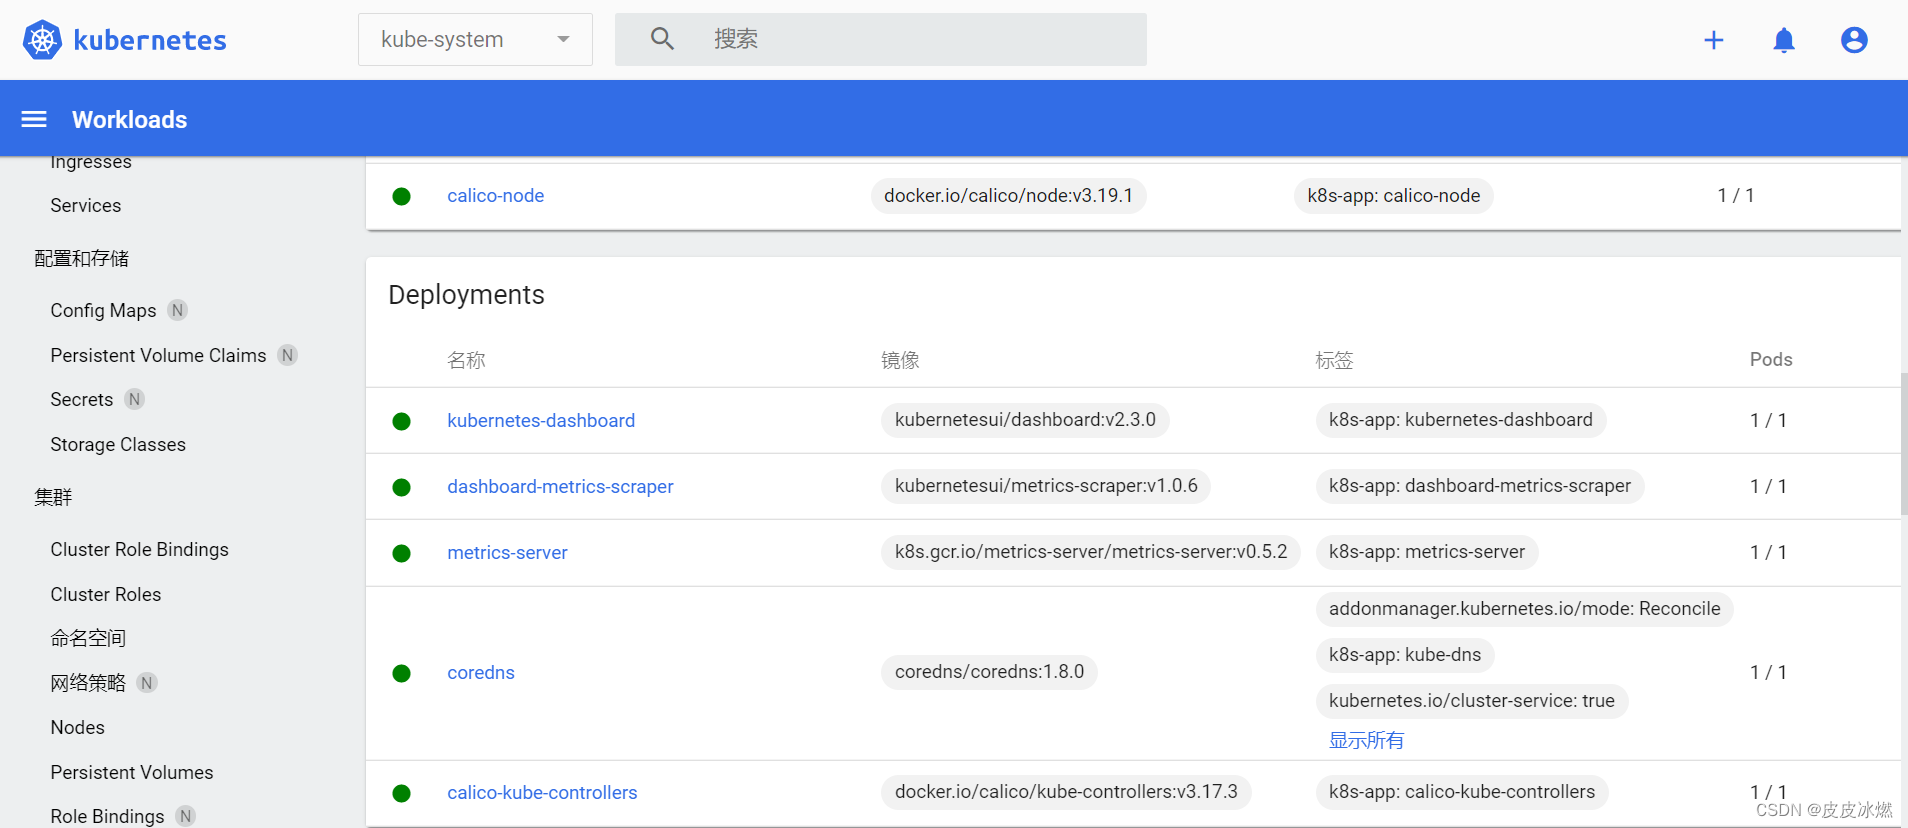1908x828 pixels.
Task: Open 命名空间 in the sidebar
Action: point(88,638)
